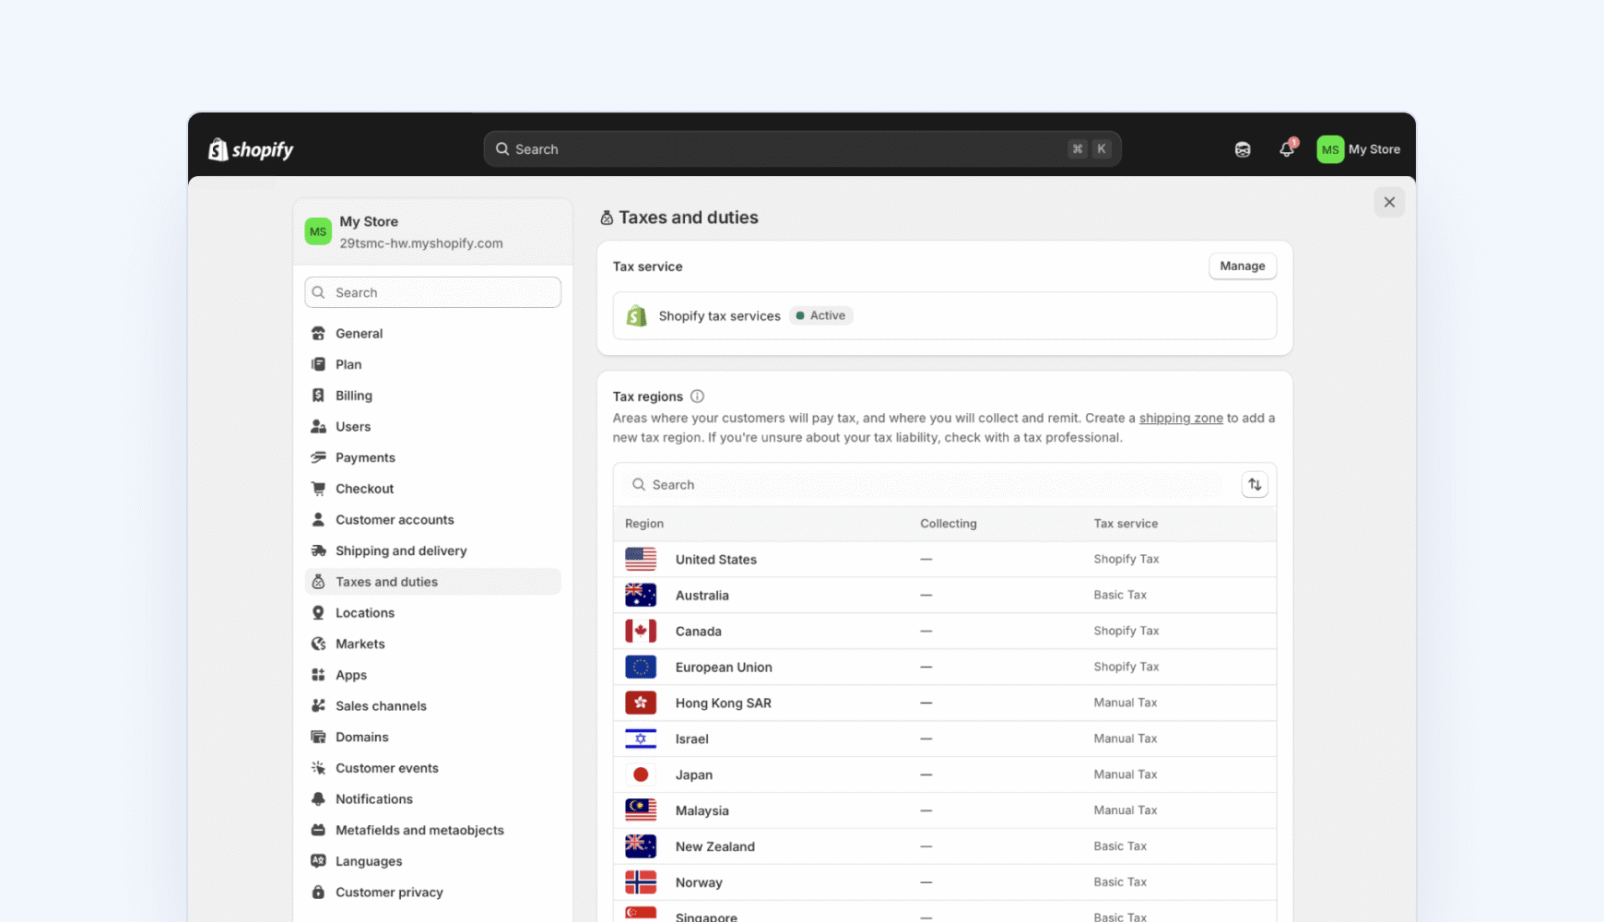Click the Notifications bell icon in sidebar
This screenshot has width=1604, height=922.
point(318,798)
